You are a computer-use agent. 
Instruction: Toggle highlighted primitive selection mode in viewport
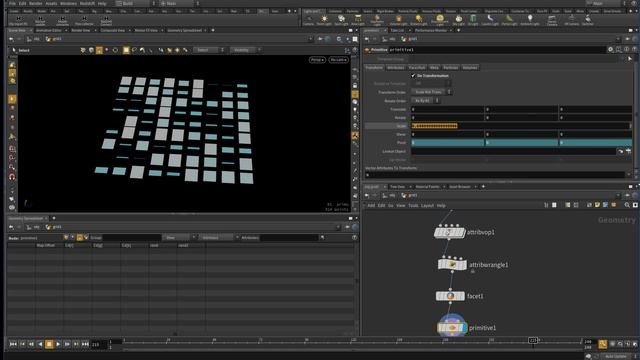coord(99,50)
